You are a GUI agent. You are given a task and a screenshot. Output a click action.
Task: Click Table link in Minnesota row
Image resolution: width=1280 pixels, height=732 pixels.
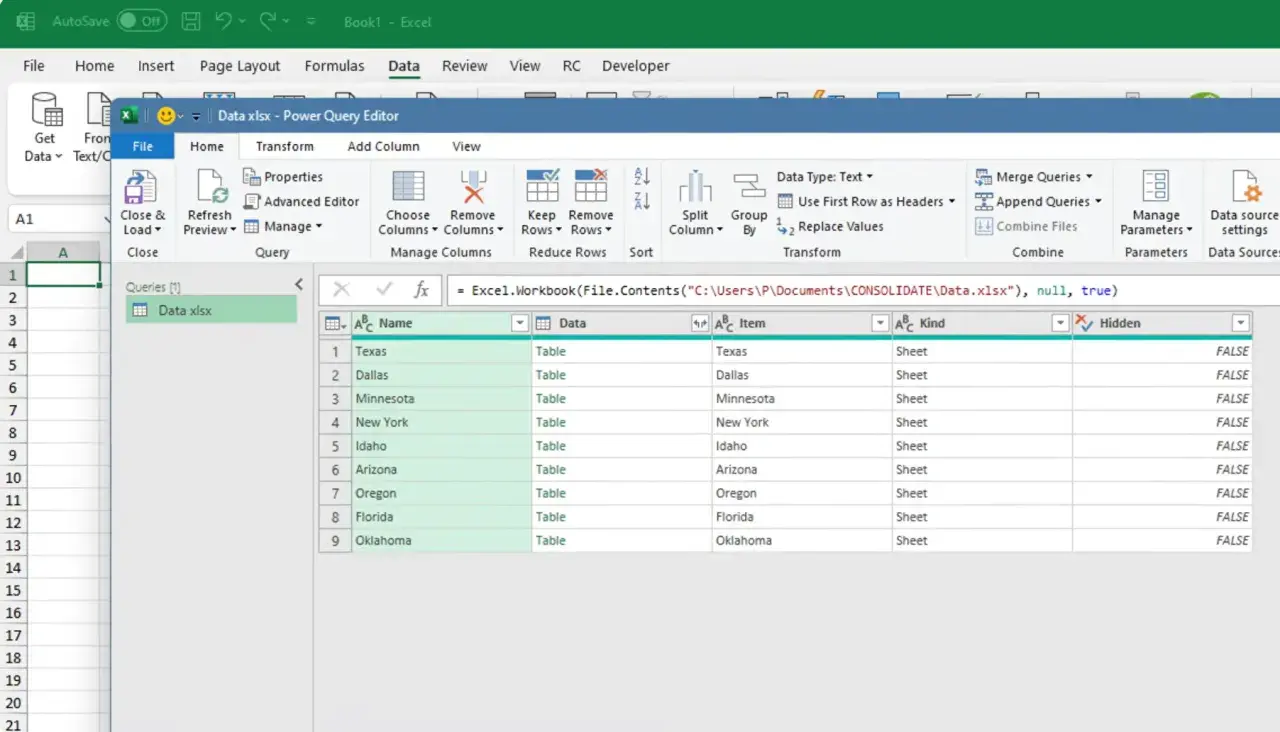[550, 399]
